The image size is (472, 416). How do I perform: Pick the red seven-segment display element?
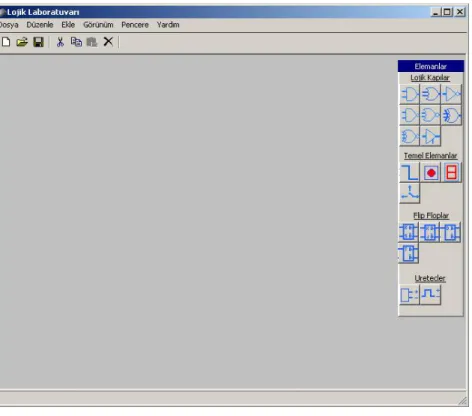pos(451,173)
